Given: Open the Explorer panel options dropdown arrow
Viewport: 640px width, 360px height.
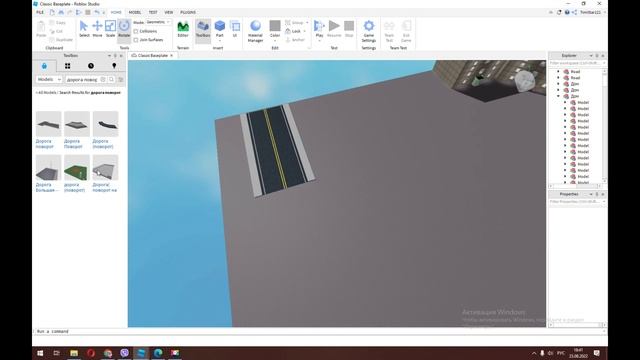Looking at the screenshot, I should coord(591,56).
